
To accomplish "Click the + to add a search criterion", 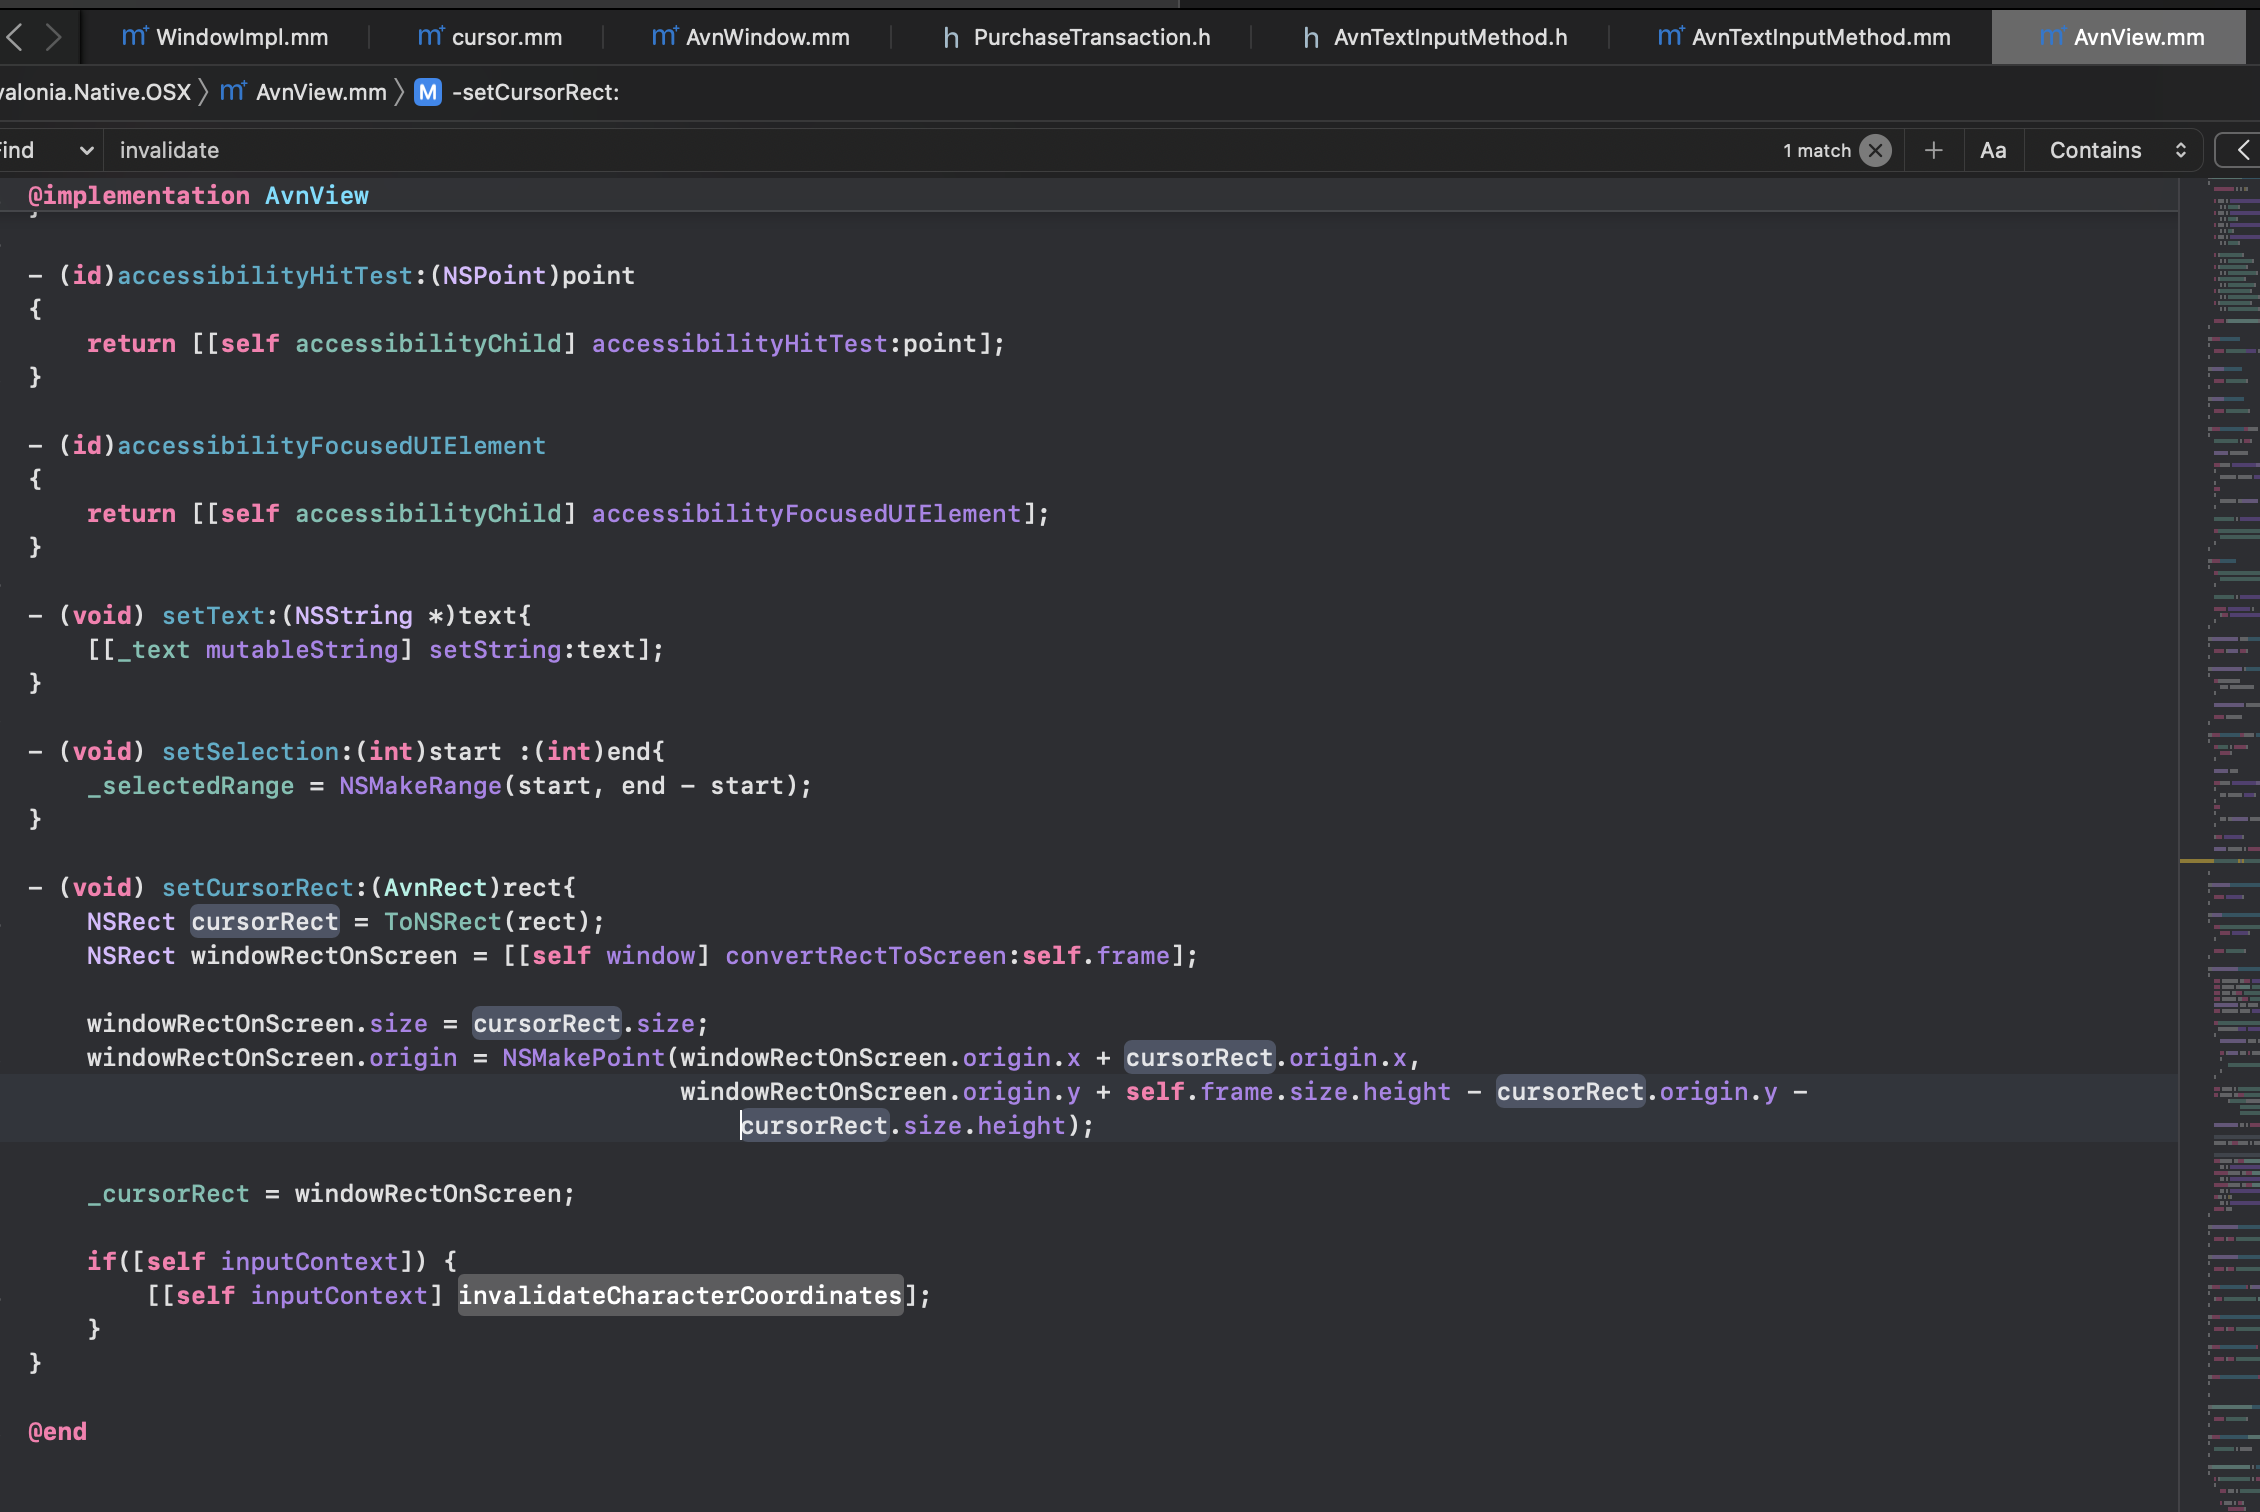I will pos(1933,150).
